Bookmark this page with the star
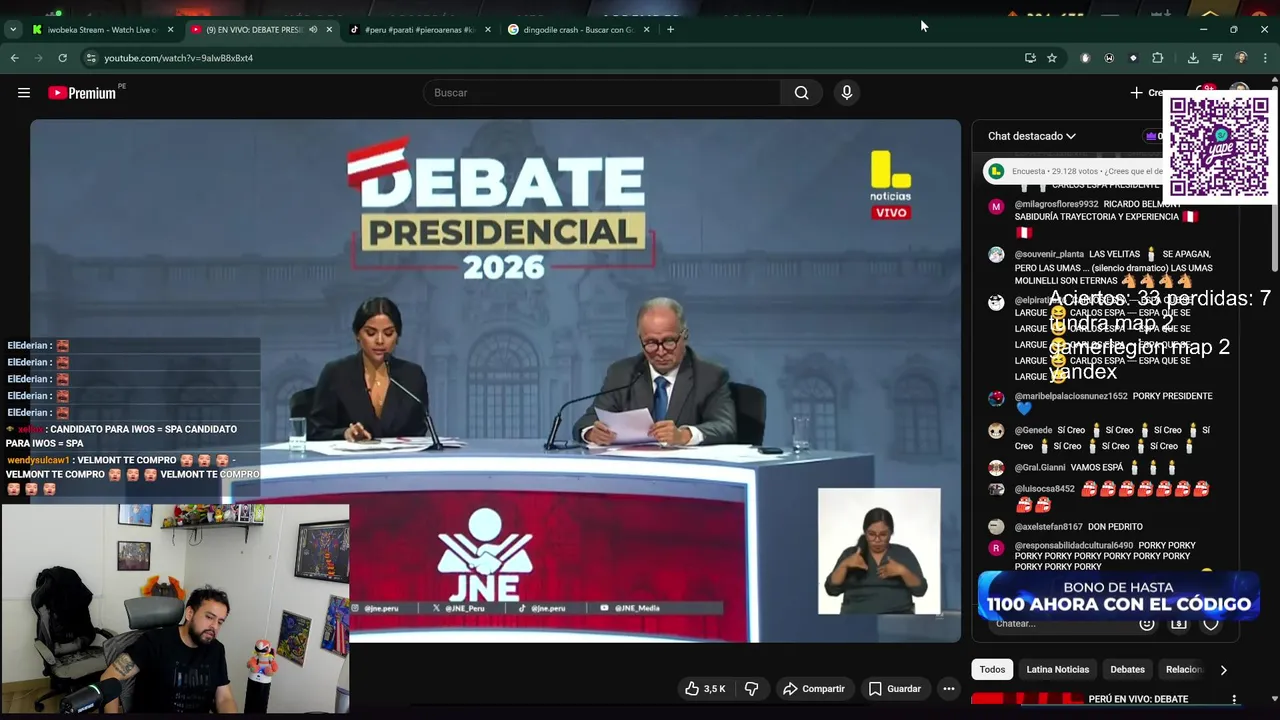 coord(1052,58)
